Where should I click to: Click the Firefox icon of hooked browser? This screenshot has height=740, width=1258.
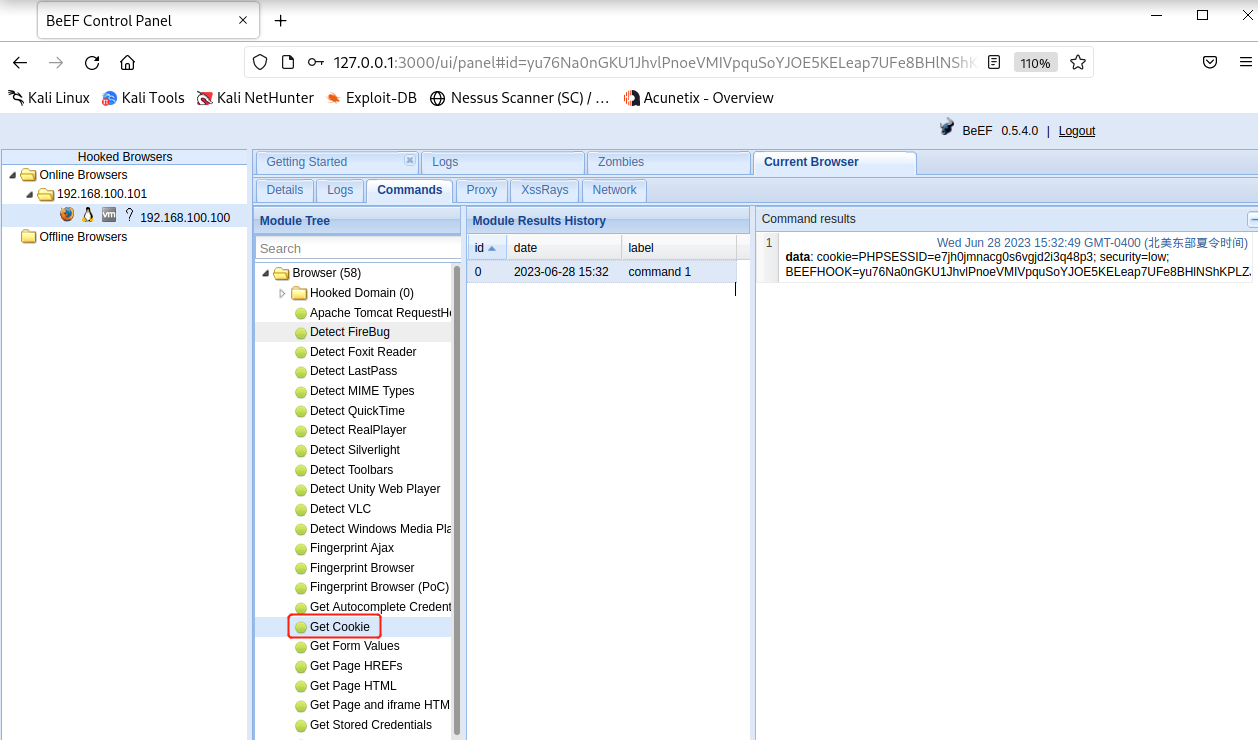(x=67, y=215)
